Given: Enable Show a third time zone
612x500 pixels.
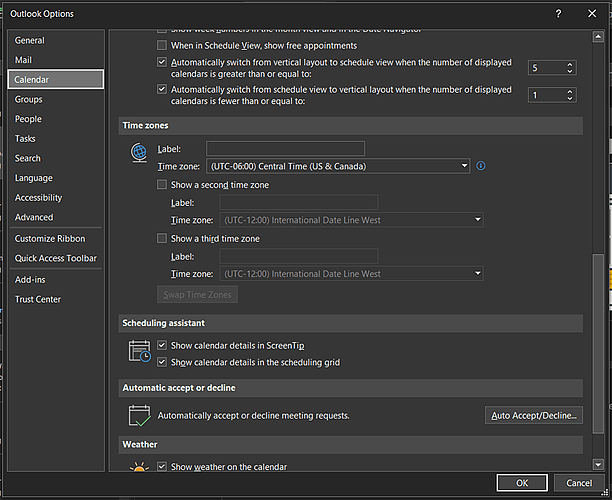Looking at the screenshot, I should pos(163,239).
